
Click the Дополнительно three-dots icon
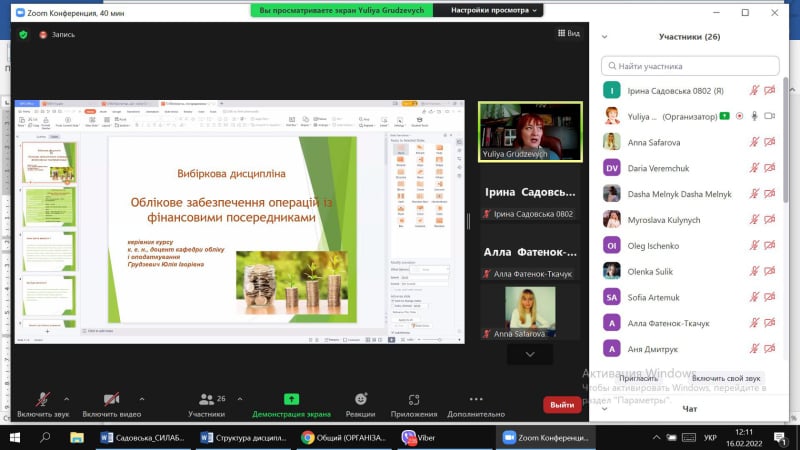click(x=476, y=398)
